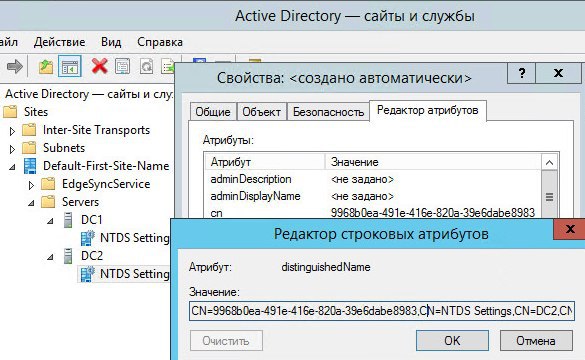Click the Servers folder icon
Viewport: 585px width, 360px height.
click(x=48, y=202)
